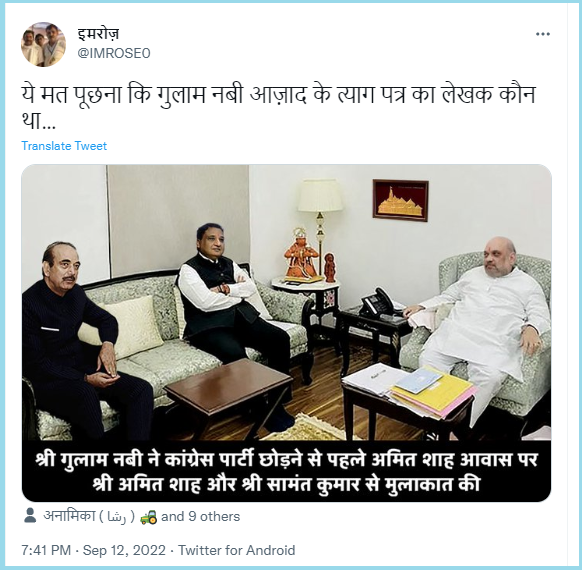582x570 pixels.
Task: Open tagged user अनामिका name
Action: point(89,516)
